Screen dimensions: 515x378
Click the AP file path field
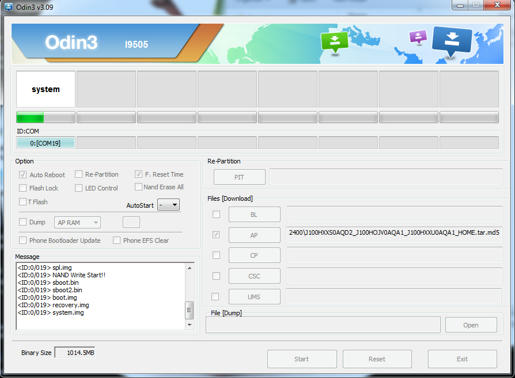coord(394,232)
